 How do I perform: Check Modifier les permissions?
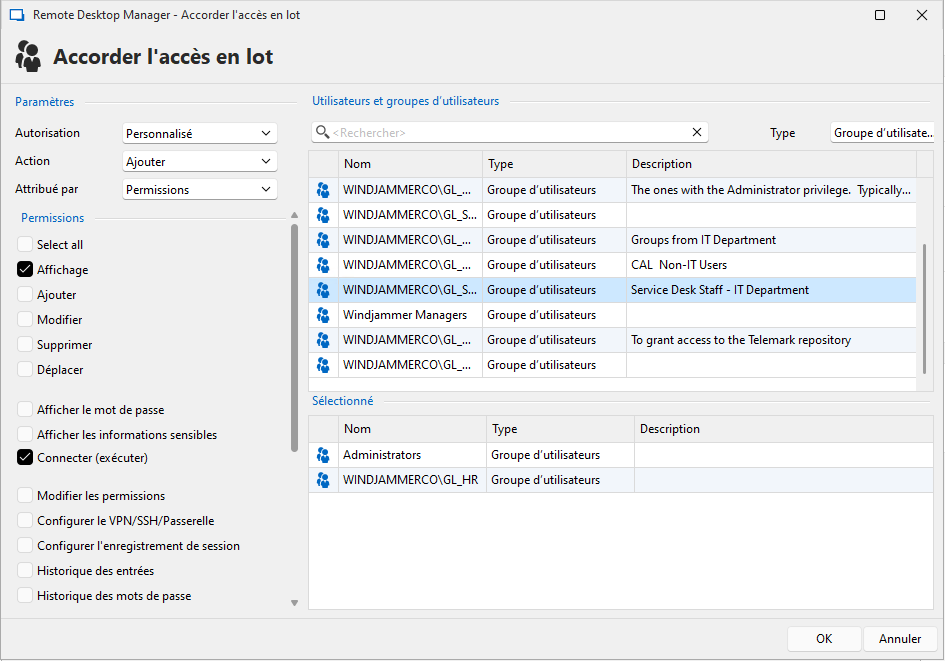(25, 495)
